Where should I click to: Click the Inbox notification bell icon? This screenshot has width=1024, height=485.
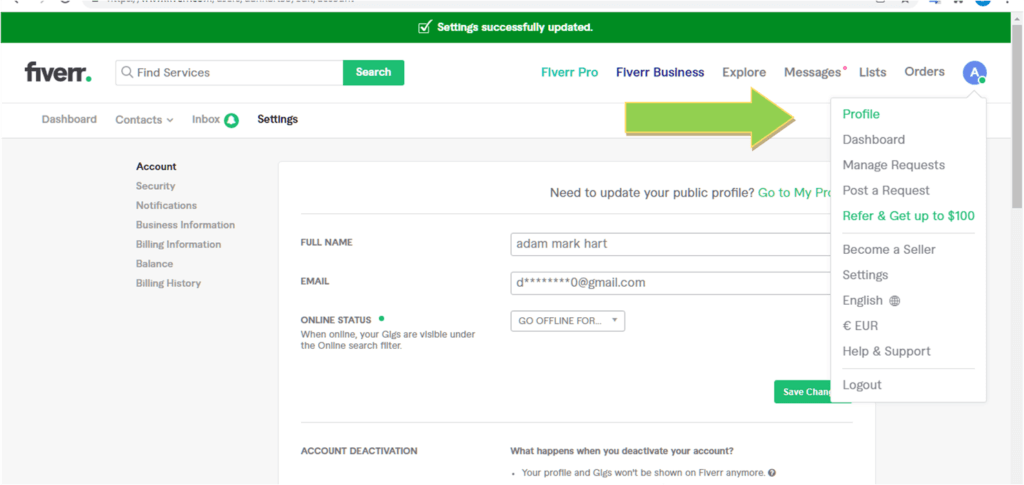coord(231,120)
